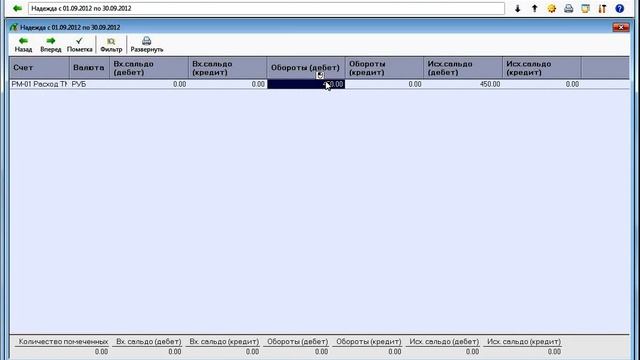Close the Надежда report window

tap(621, 27)
